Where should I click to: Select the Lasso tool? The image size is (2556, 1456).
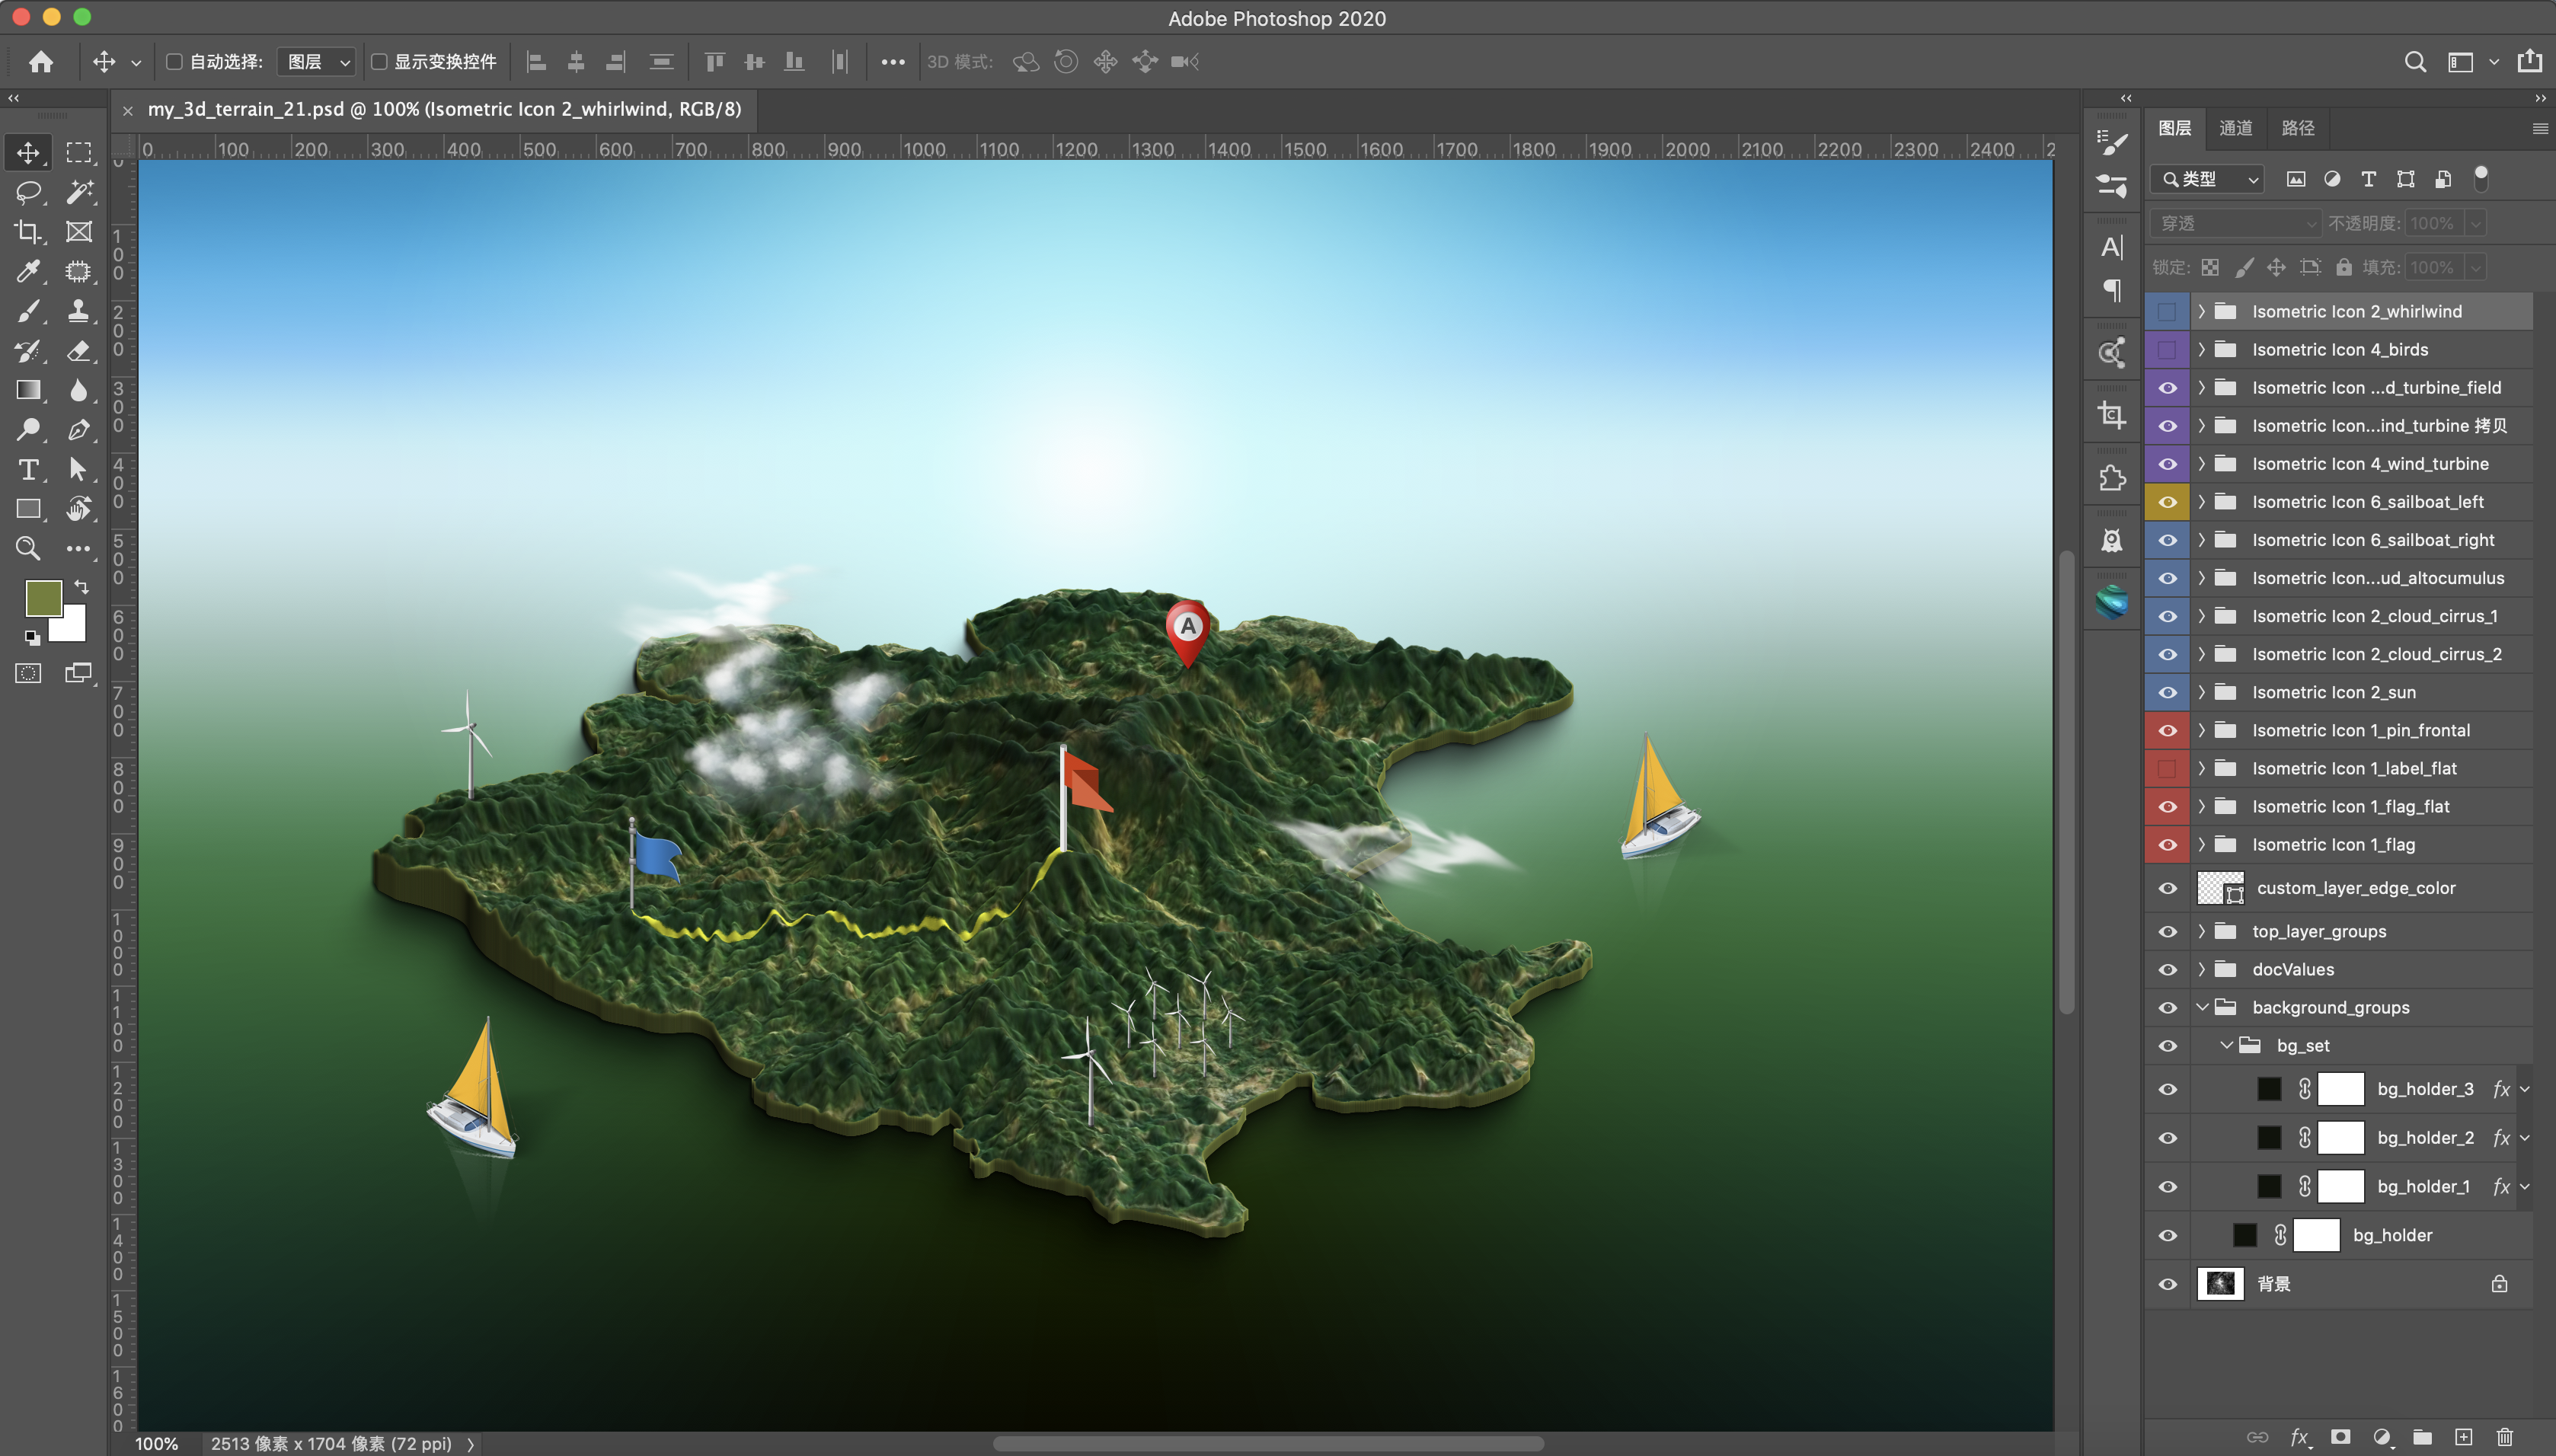click(28, 192)
